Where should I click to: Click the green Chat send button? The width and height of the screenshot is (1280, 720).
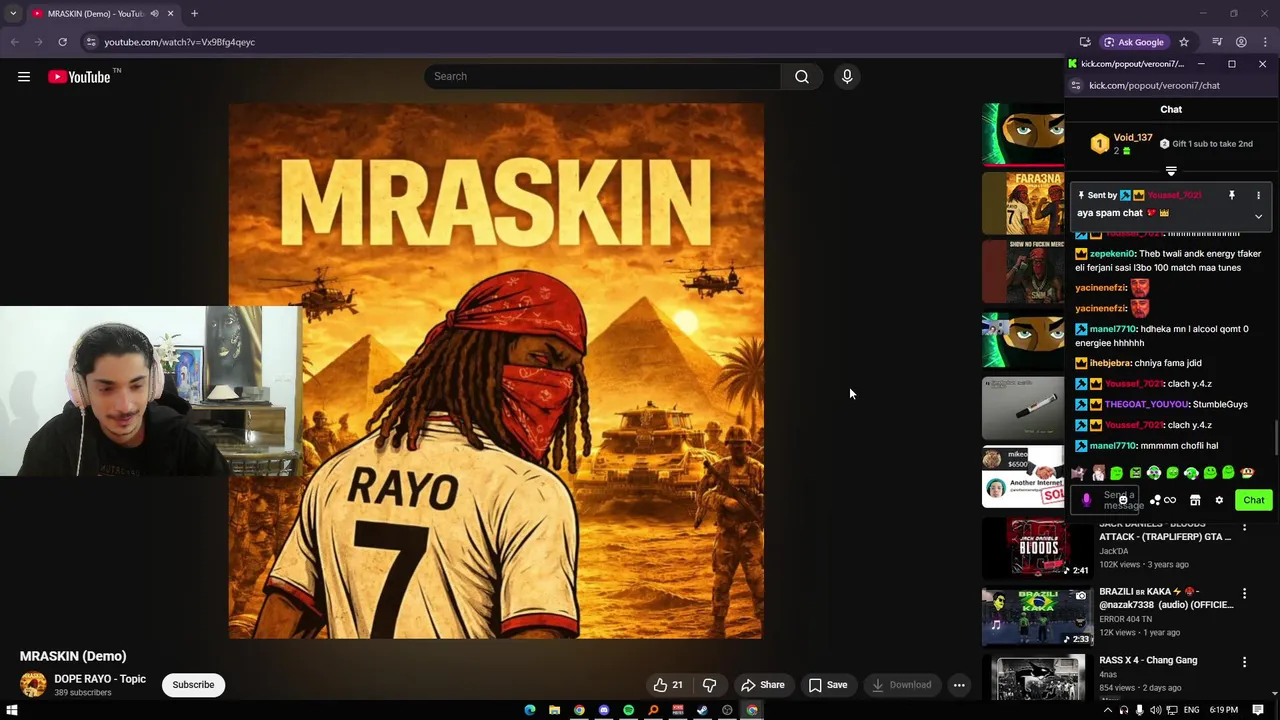click(1254, 500)
